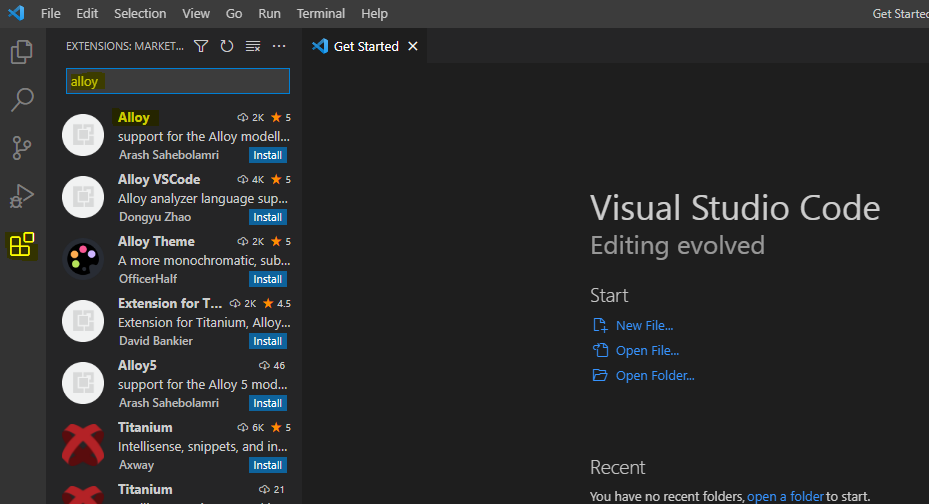The image size is (929, 504).
Task: Clear extensions search results icon
Action: [253, 46]
